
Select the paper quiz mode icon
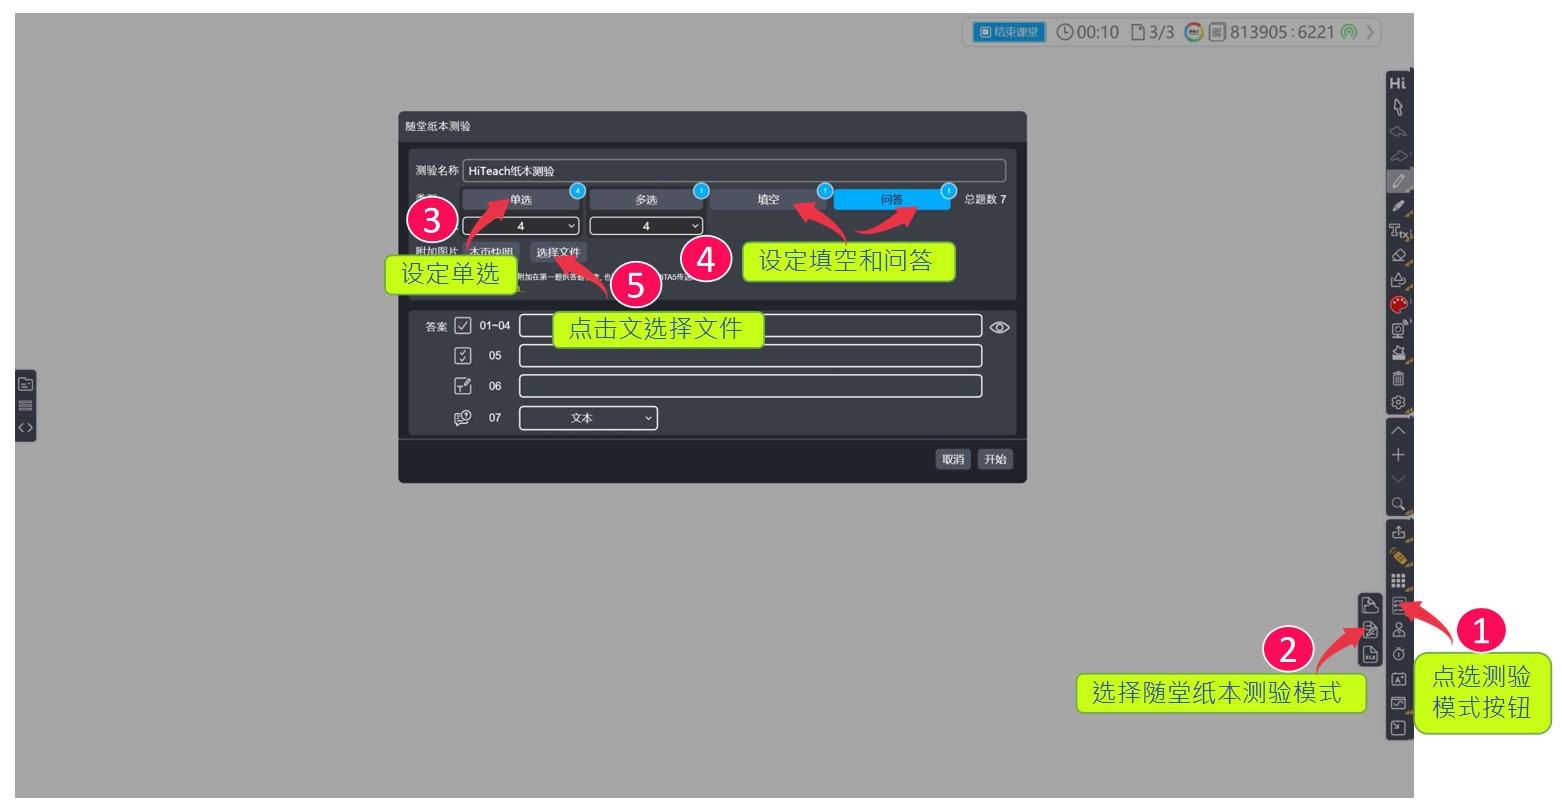pyautogui.click(x=1370, y=630)
